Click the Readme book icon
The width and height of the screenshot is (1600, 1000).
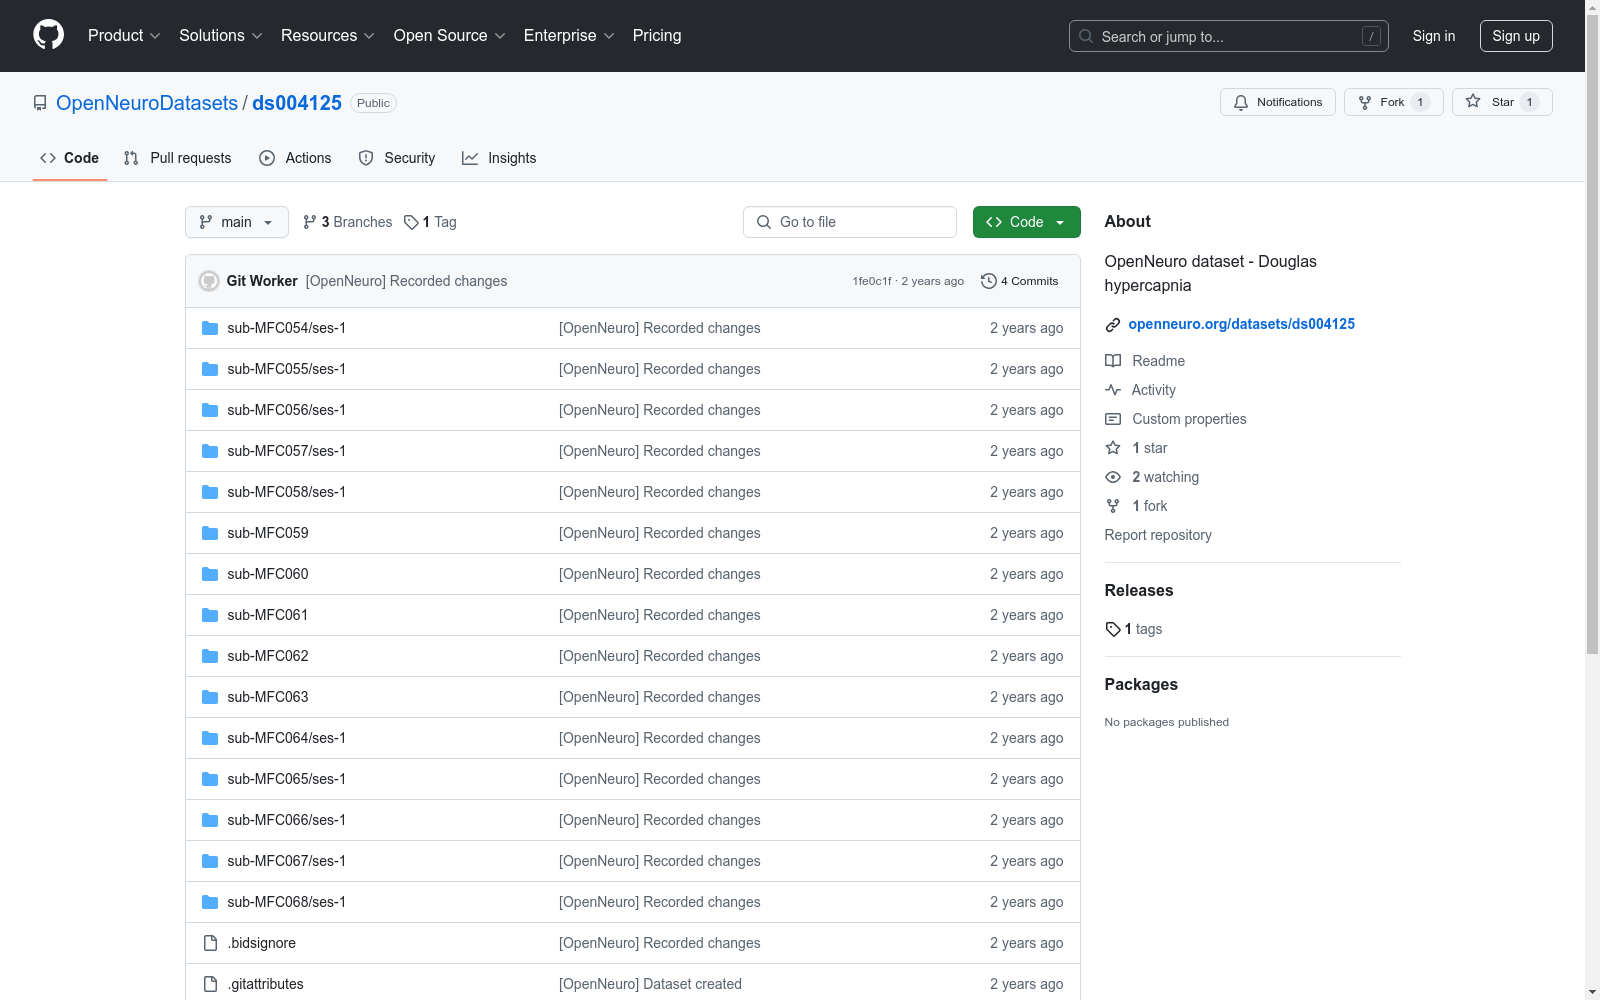coord(1113,361)
